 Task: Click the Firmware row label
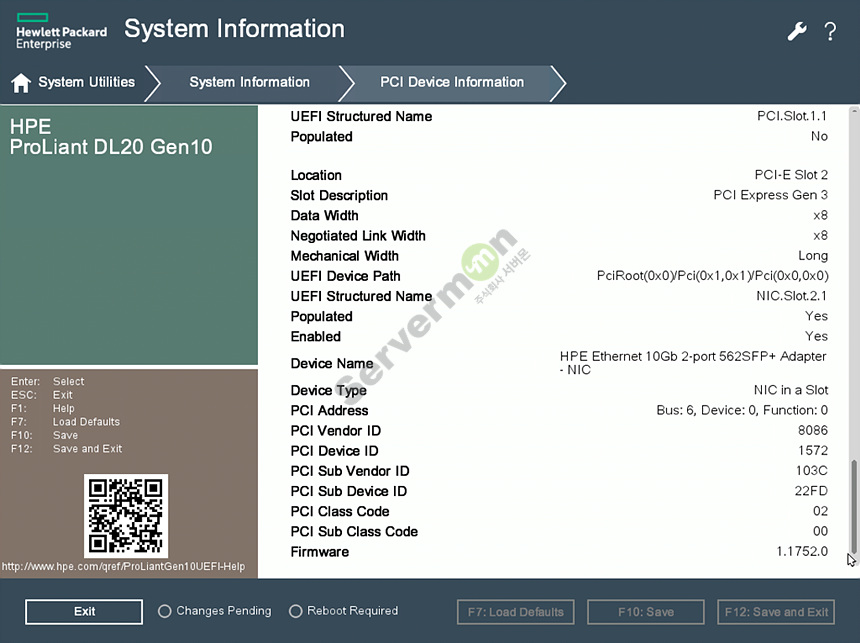(320, 552)
